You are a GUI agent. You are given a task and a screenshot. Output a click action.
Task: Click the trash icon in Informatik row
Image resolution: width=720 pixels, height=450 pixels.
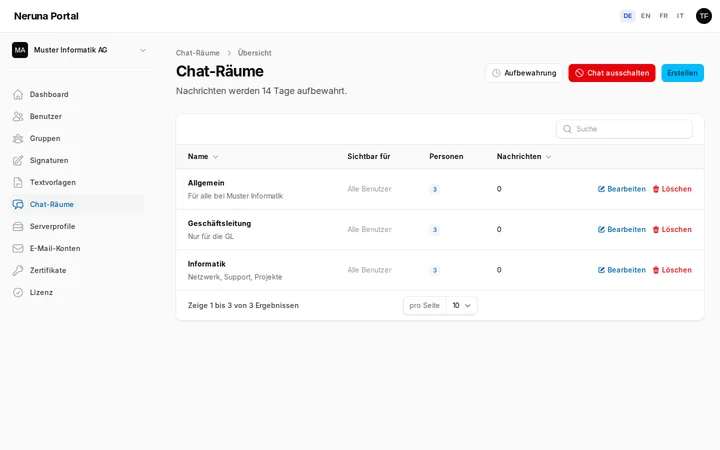point(656,270)
